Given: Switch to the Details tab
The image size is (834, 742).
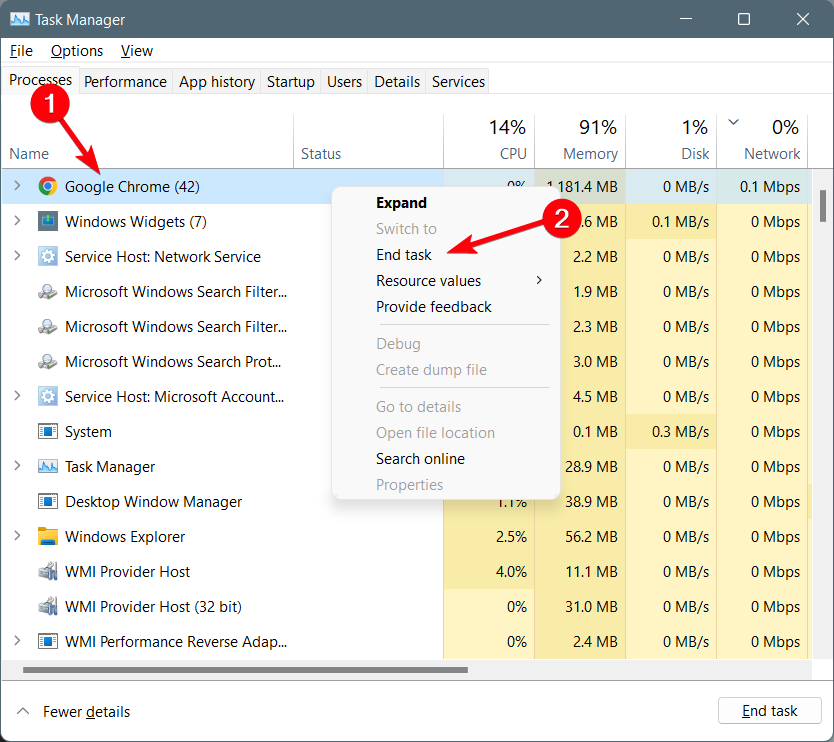Looking at the screenshot, I should coord(397,81).
